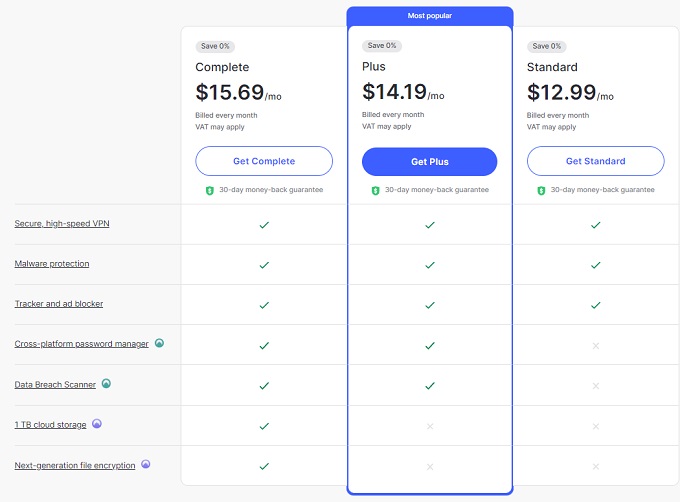Image resolution: width=680 pixels, height=502 pixels.
Task: Open the Data Breach Scanner link
Action: pos(55,384)
